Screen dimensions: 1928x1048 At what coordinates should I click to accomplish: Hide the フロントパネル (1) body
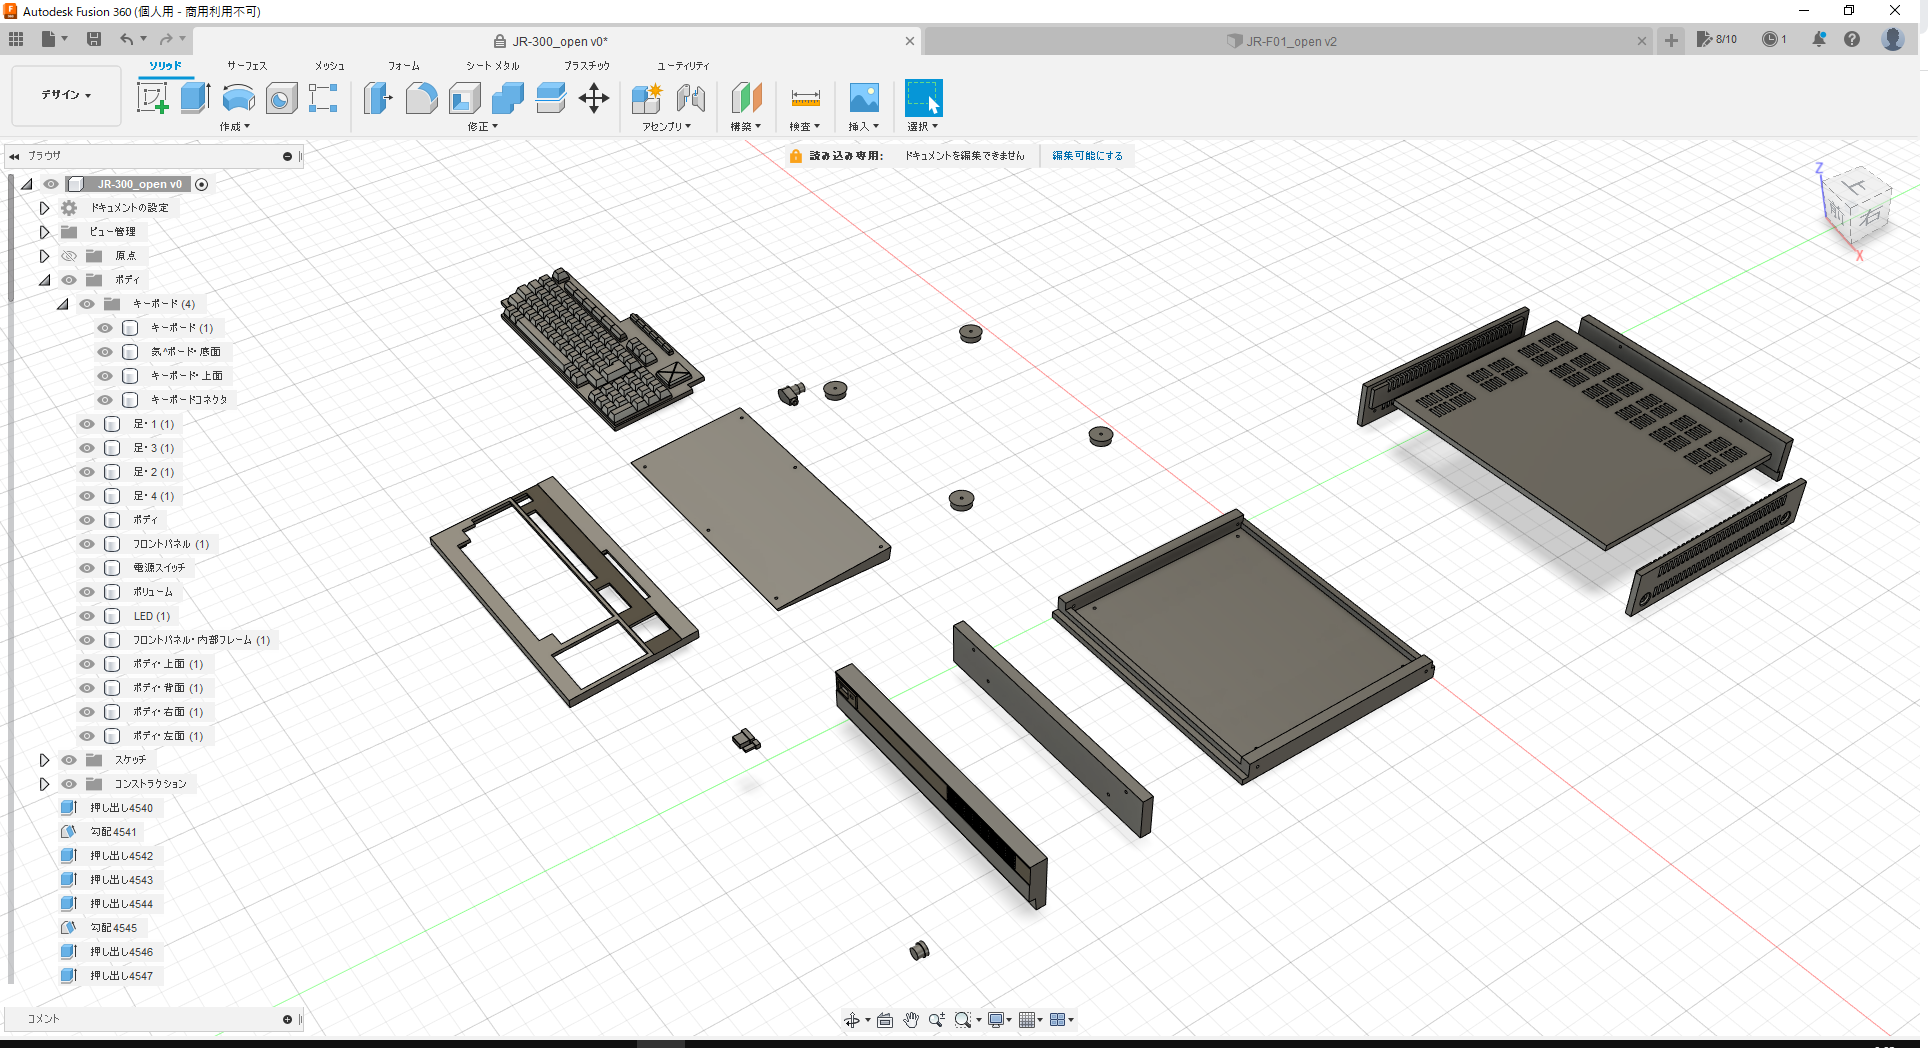(x=86, y=543)
